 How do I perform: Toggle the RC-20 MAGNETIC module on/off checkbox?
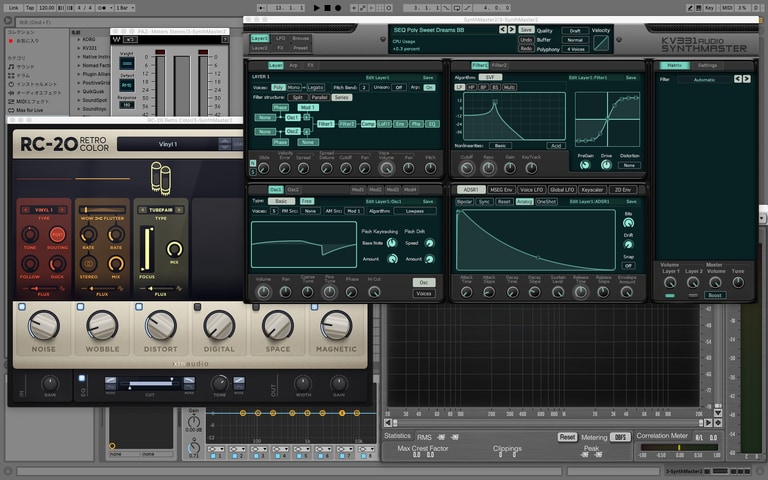click(314, 307)
